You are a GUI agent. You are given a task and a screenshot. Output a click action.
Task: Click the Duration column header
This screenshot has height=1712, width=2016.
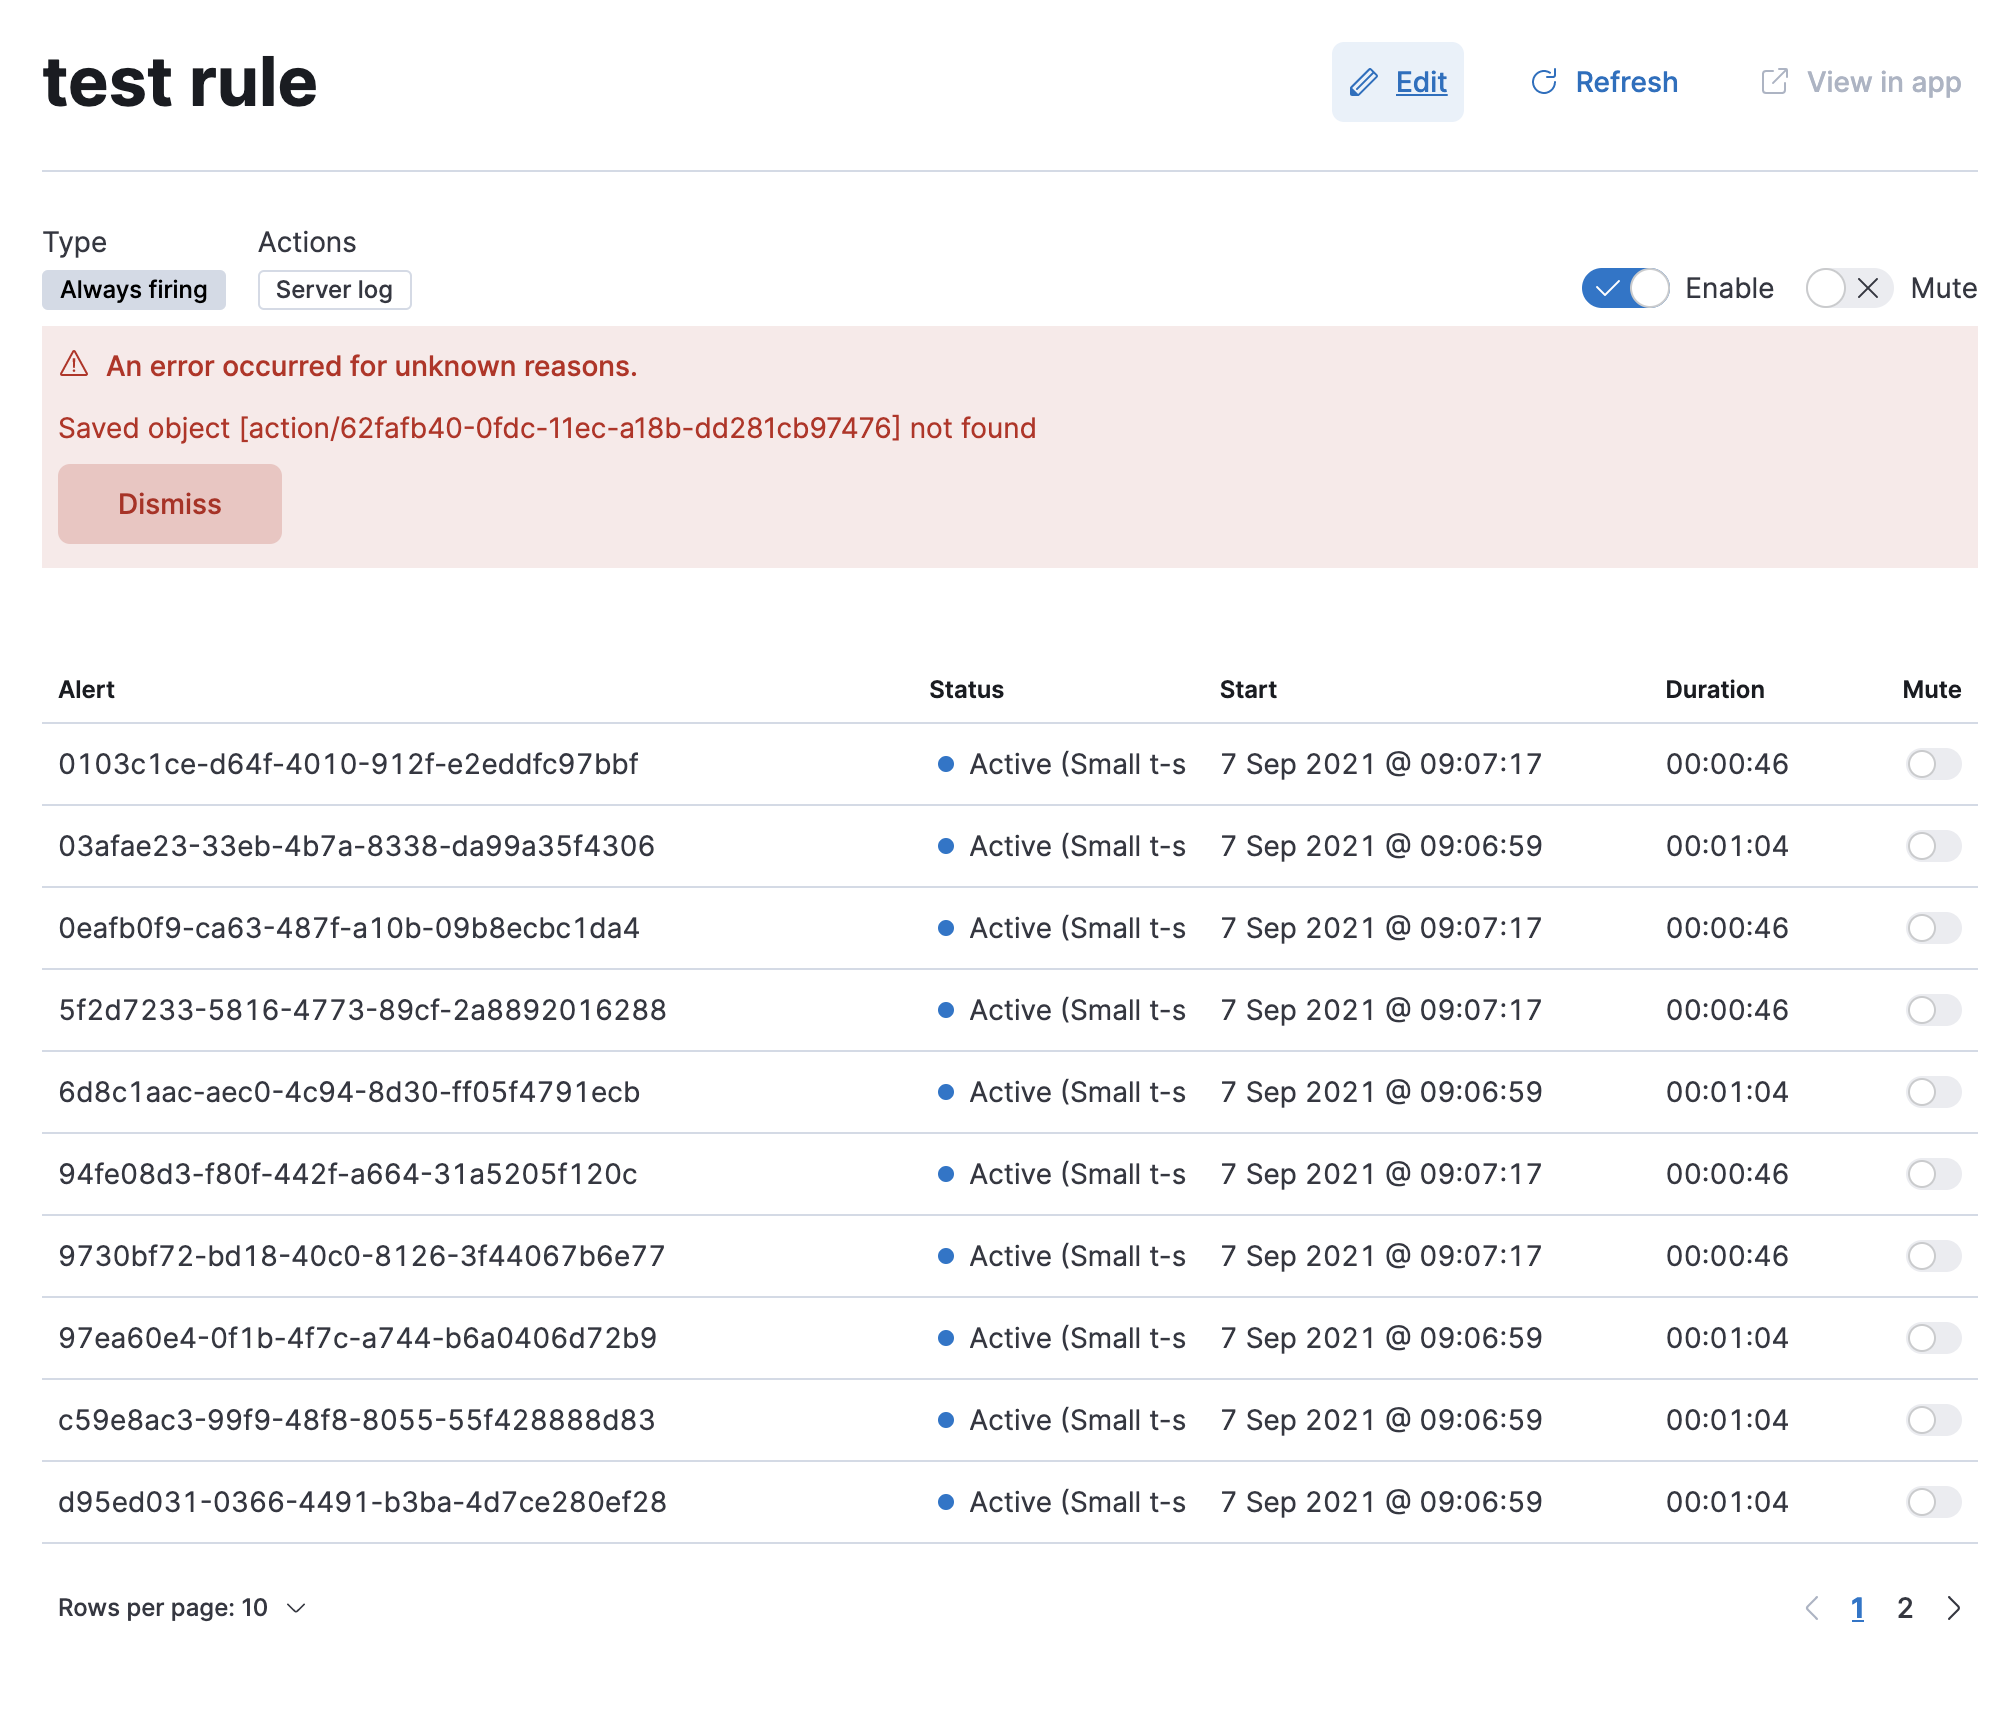coord(1715,689)
